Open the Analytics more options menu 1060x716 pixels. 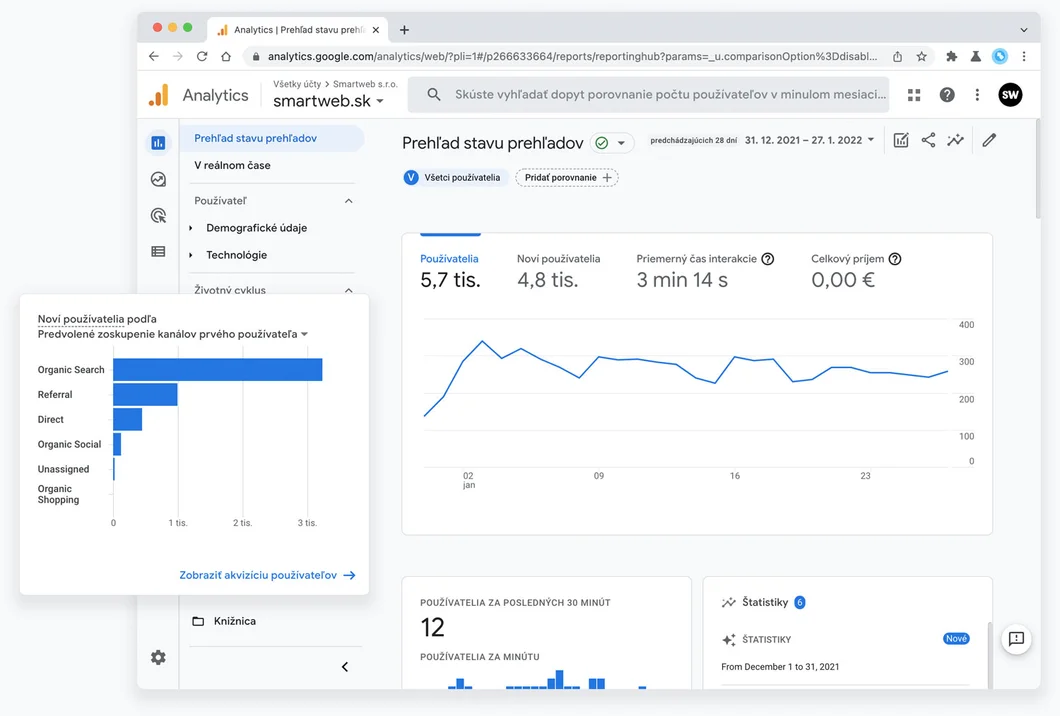[977, 95]
